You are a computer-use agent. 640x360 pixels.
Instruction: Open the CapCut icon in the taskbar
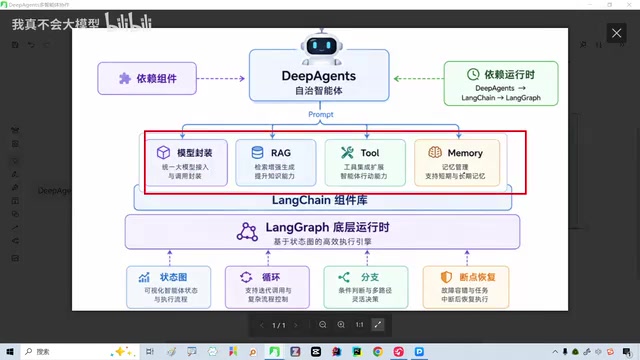tap(316, 351)
